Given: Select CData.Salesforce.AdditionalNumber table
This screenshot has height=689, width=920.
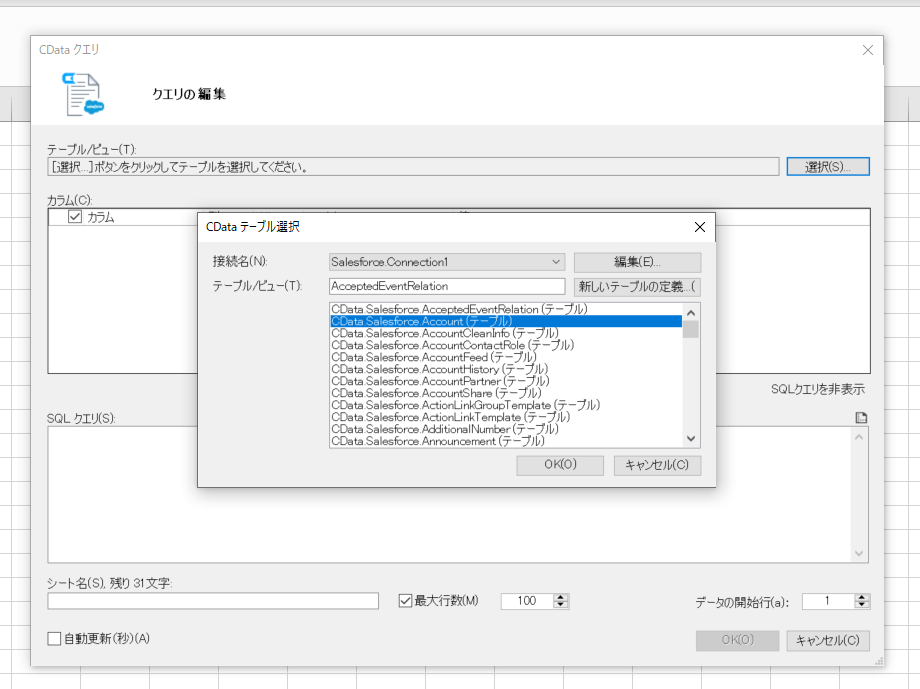Looking at the screenshot, I should tap(506, 429).
